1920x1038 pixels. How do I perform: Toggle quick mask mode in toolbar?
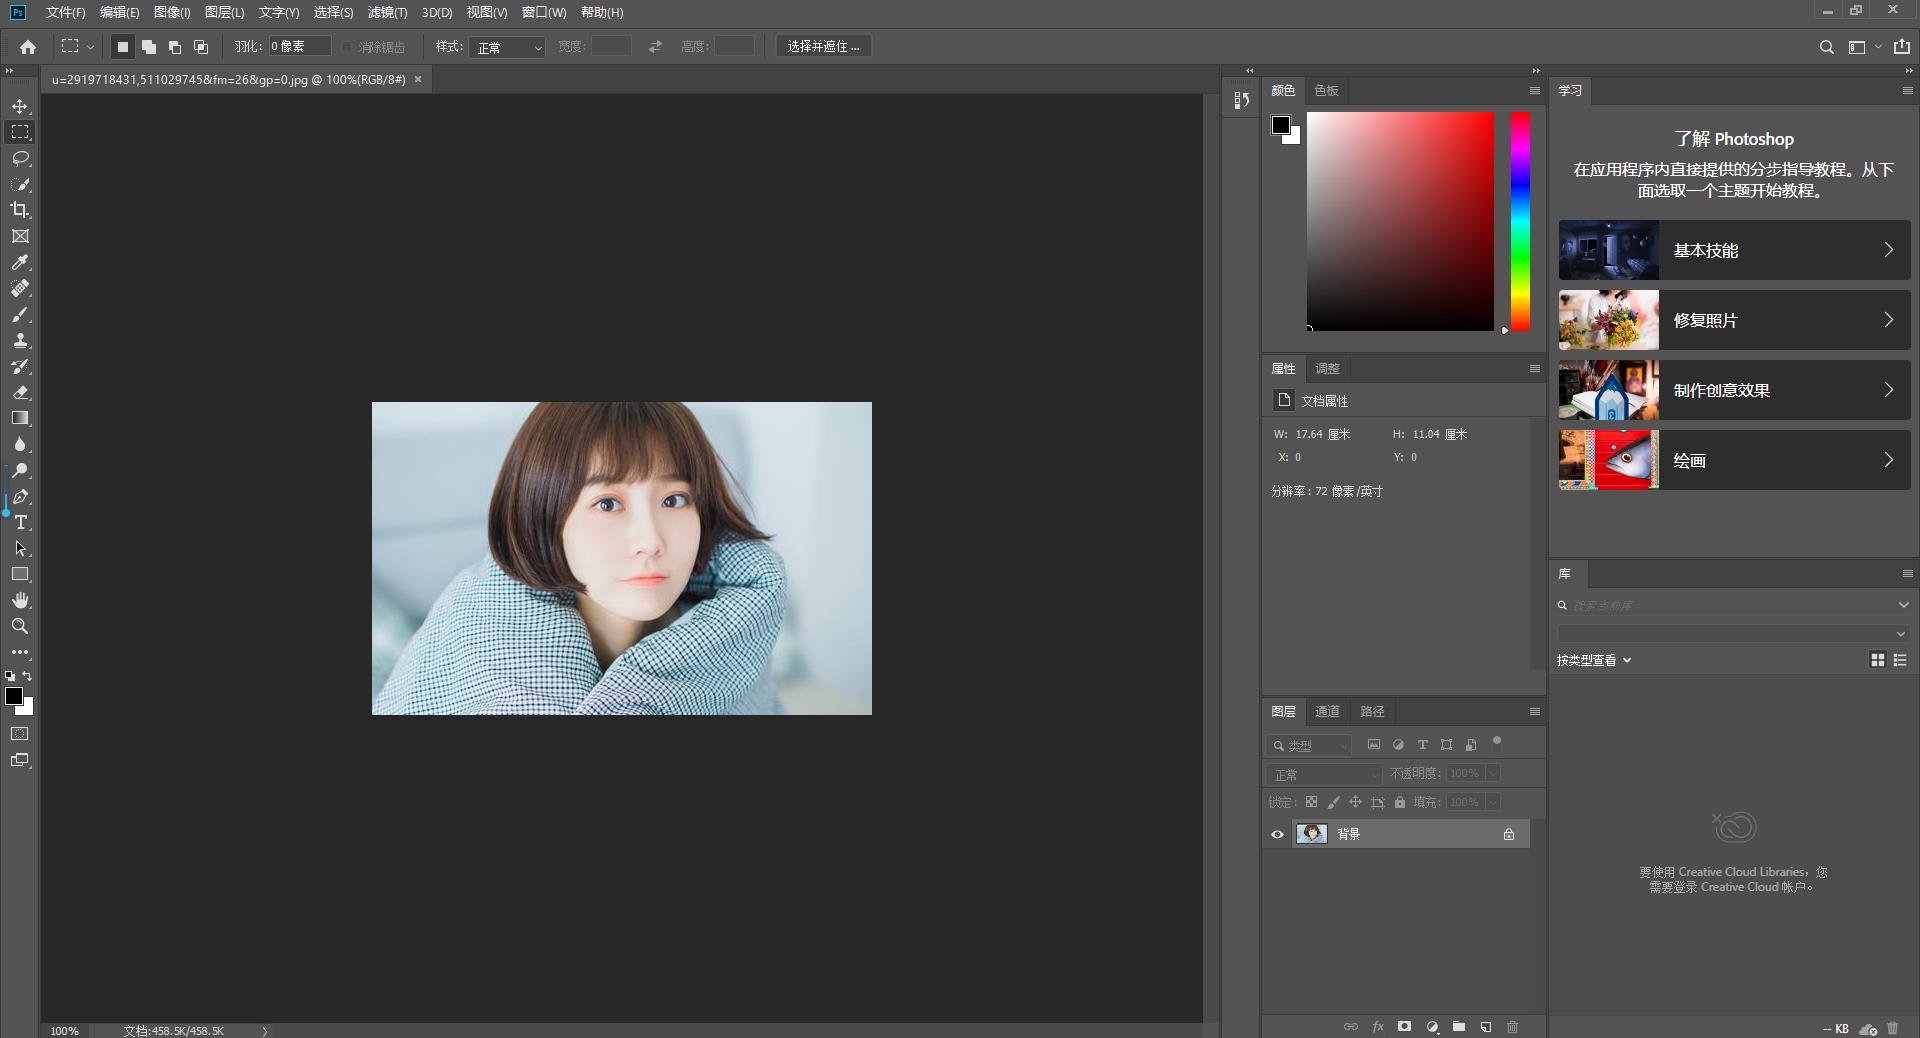coord(20,734)
